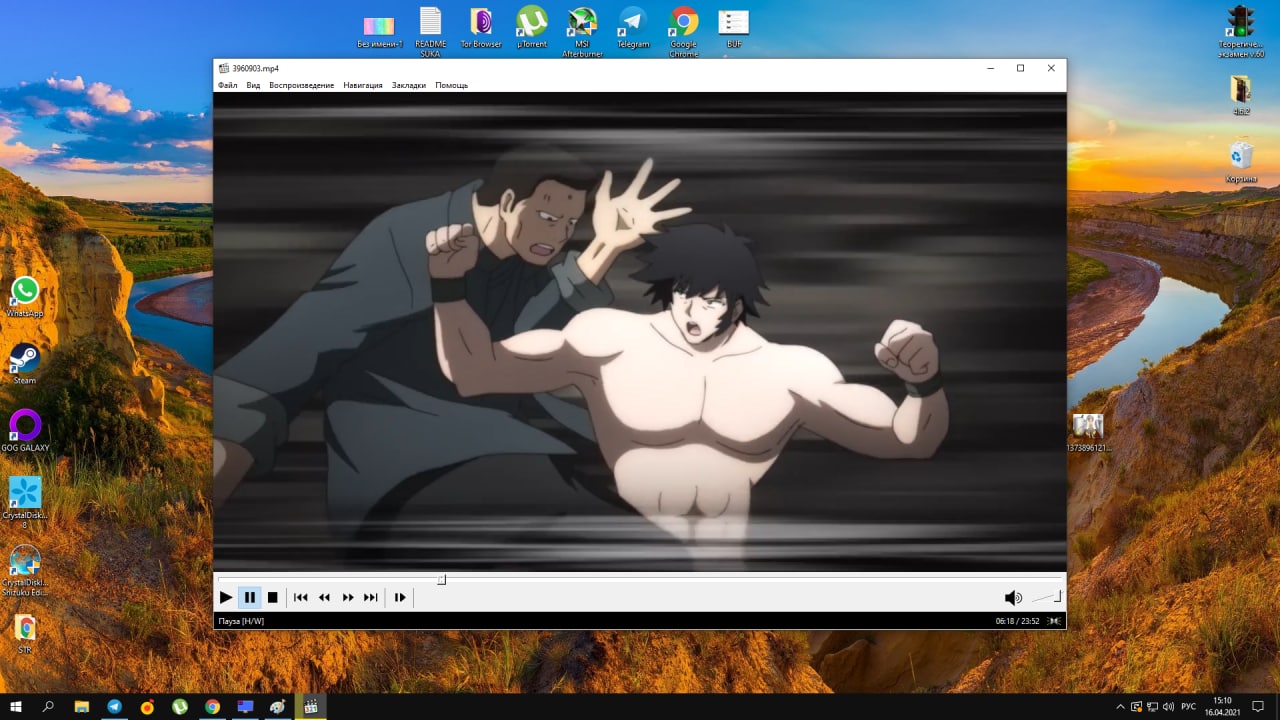This screenshot has width=1280, height=720.
Task: Click the highlighted Pause button
Action: click(x=249, y=597)
